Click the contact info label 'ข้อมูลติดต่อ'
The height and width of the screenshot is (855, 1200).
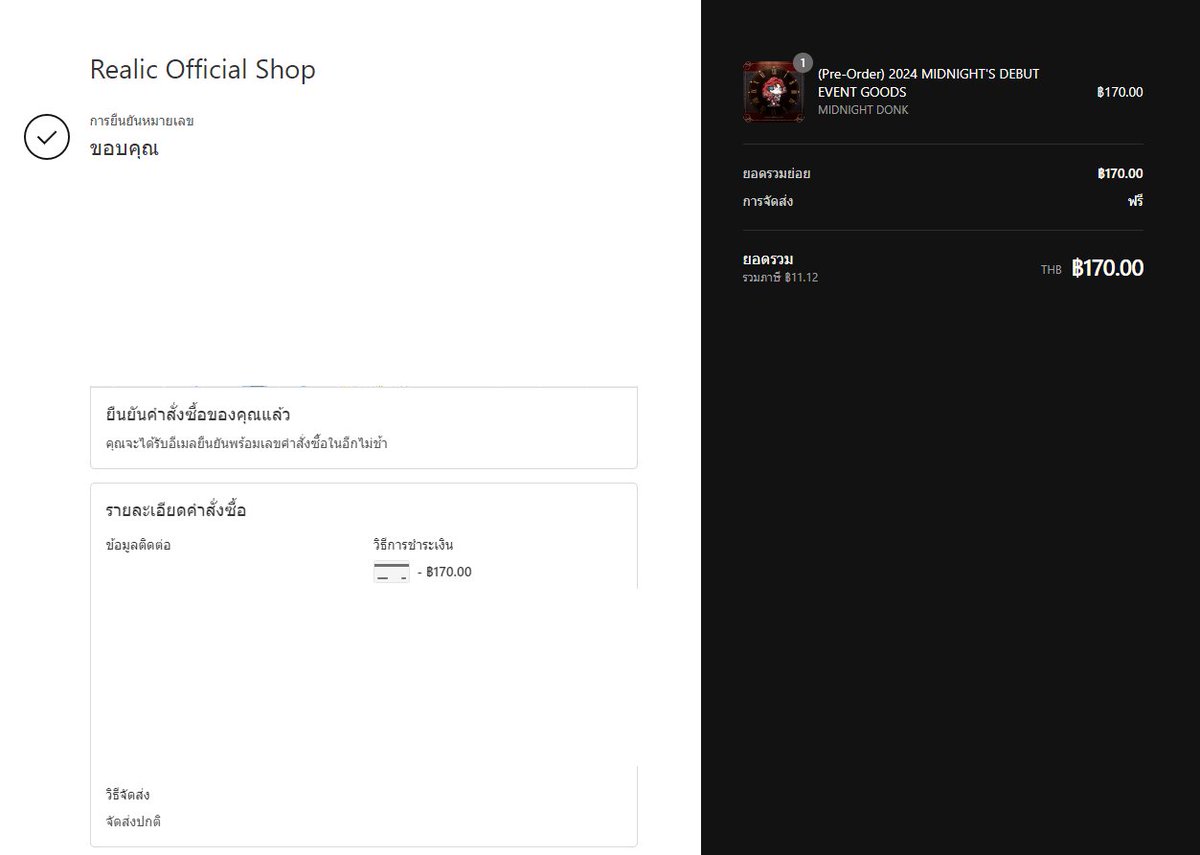(138, 546)
